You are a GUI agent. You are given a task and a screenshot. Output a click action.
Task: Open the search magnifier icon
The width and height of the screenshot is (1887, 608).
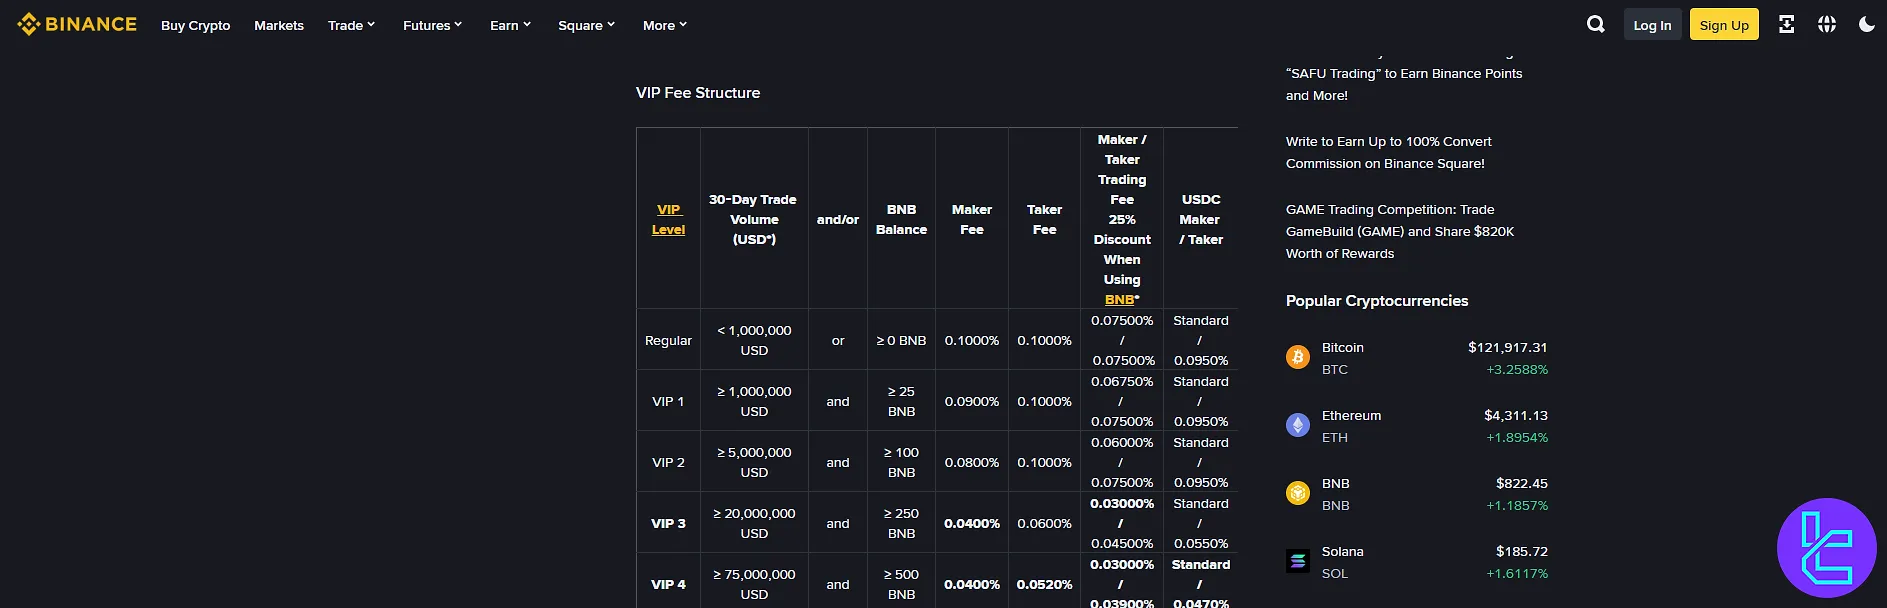pyautogui.click(x=1596, y=24)
